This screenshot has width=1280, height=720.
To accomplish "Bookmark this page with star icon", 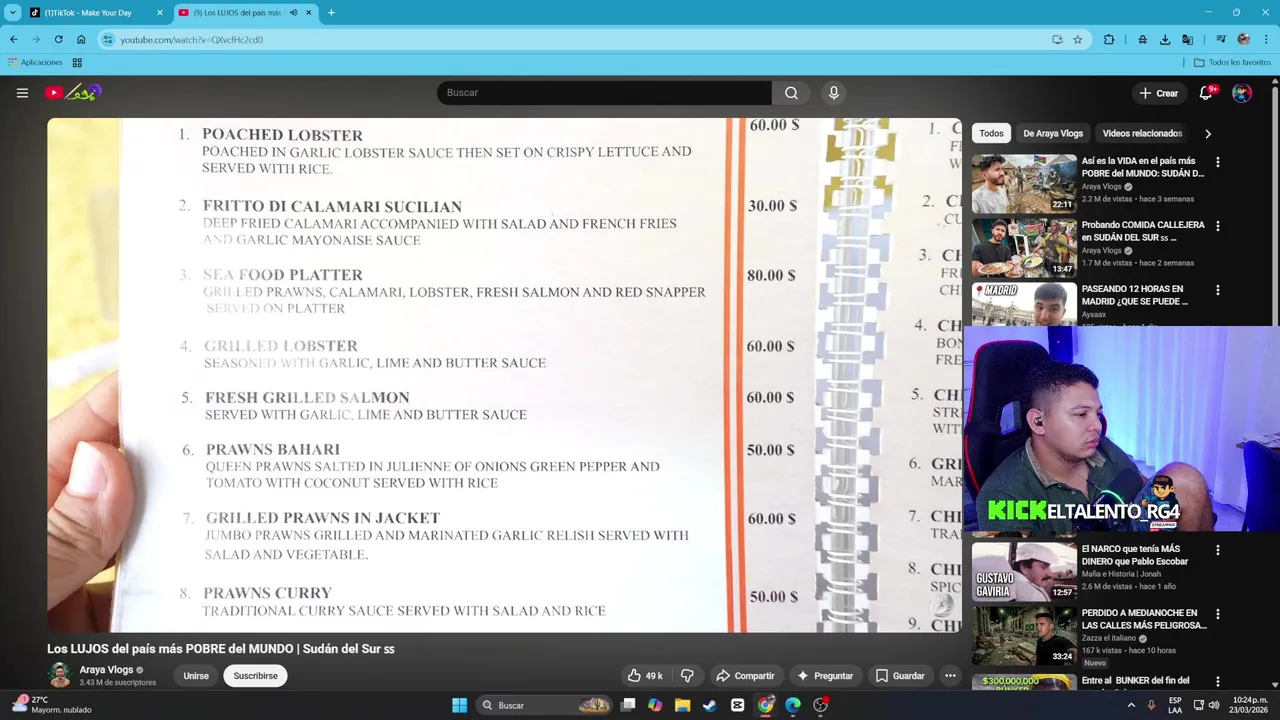I will point(1077,40).
